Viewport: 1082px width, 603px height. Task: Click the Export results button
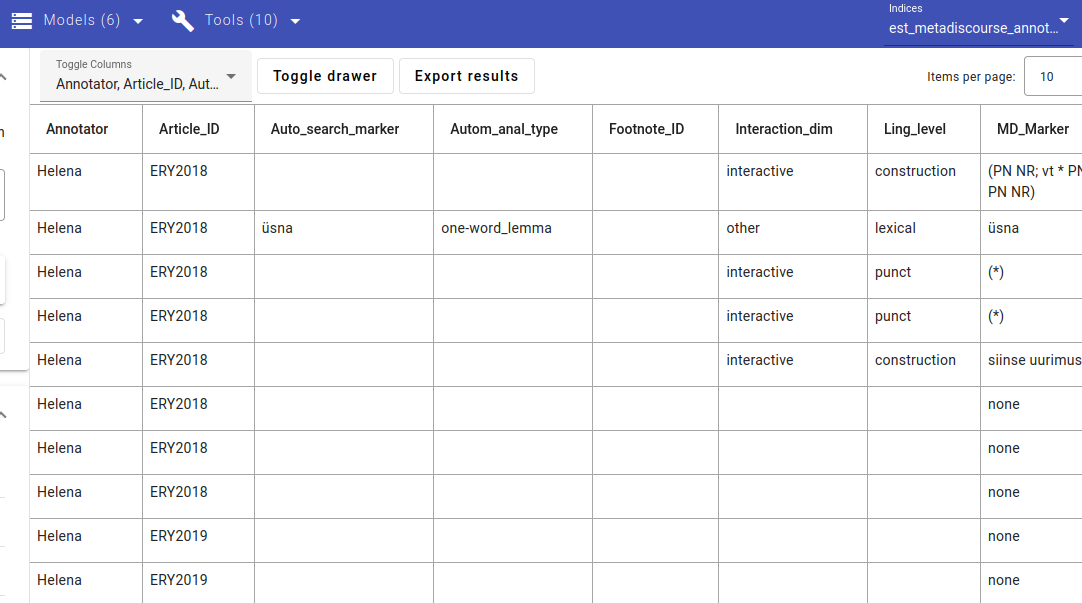[466, 76]
